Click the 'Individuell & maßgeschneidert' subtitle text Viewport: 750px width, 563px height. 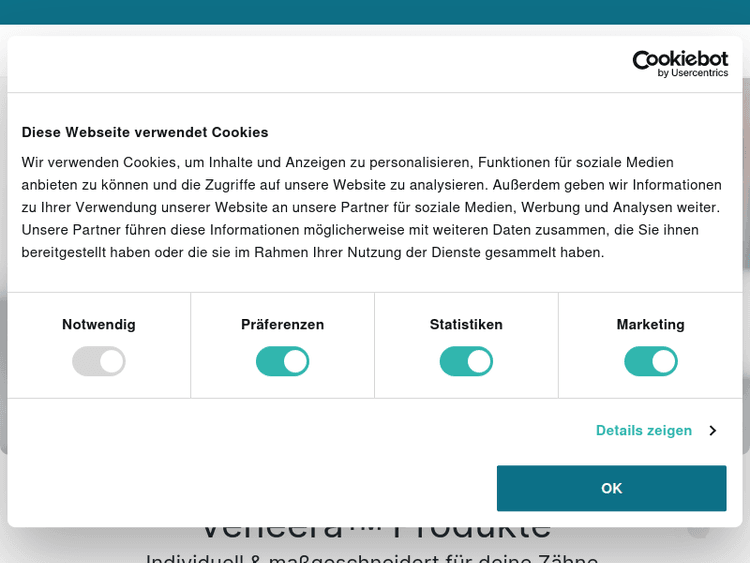(x=372, y=557)
